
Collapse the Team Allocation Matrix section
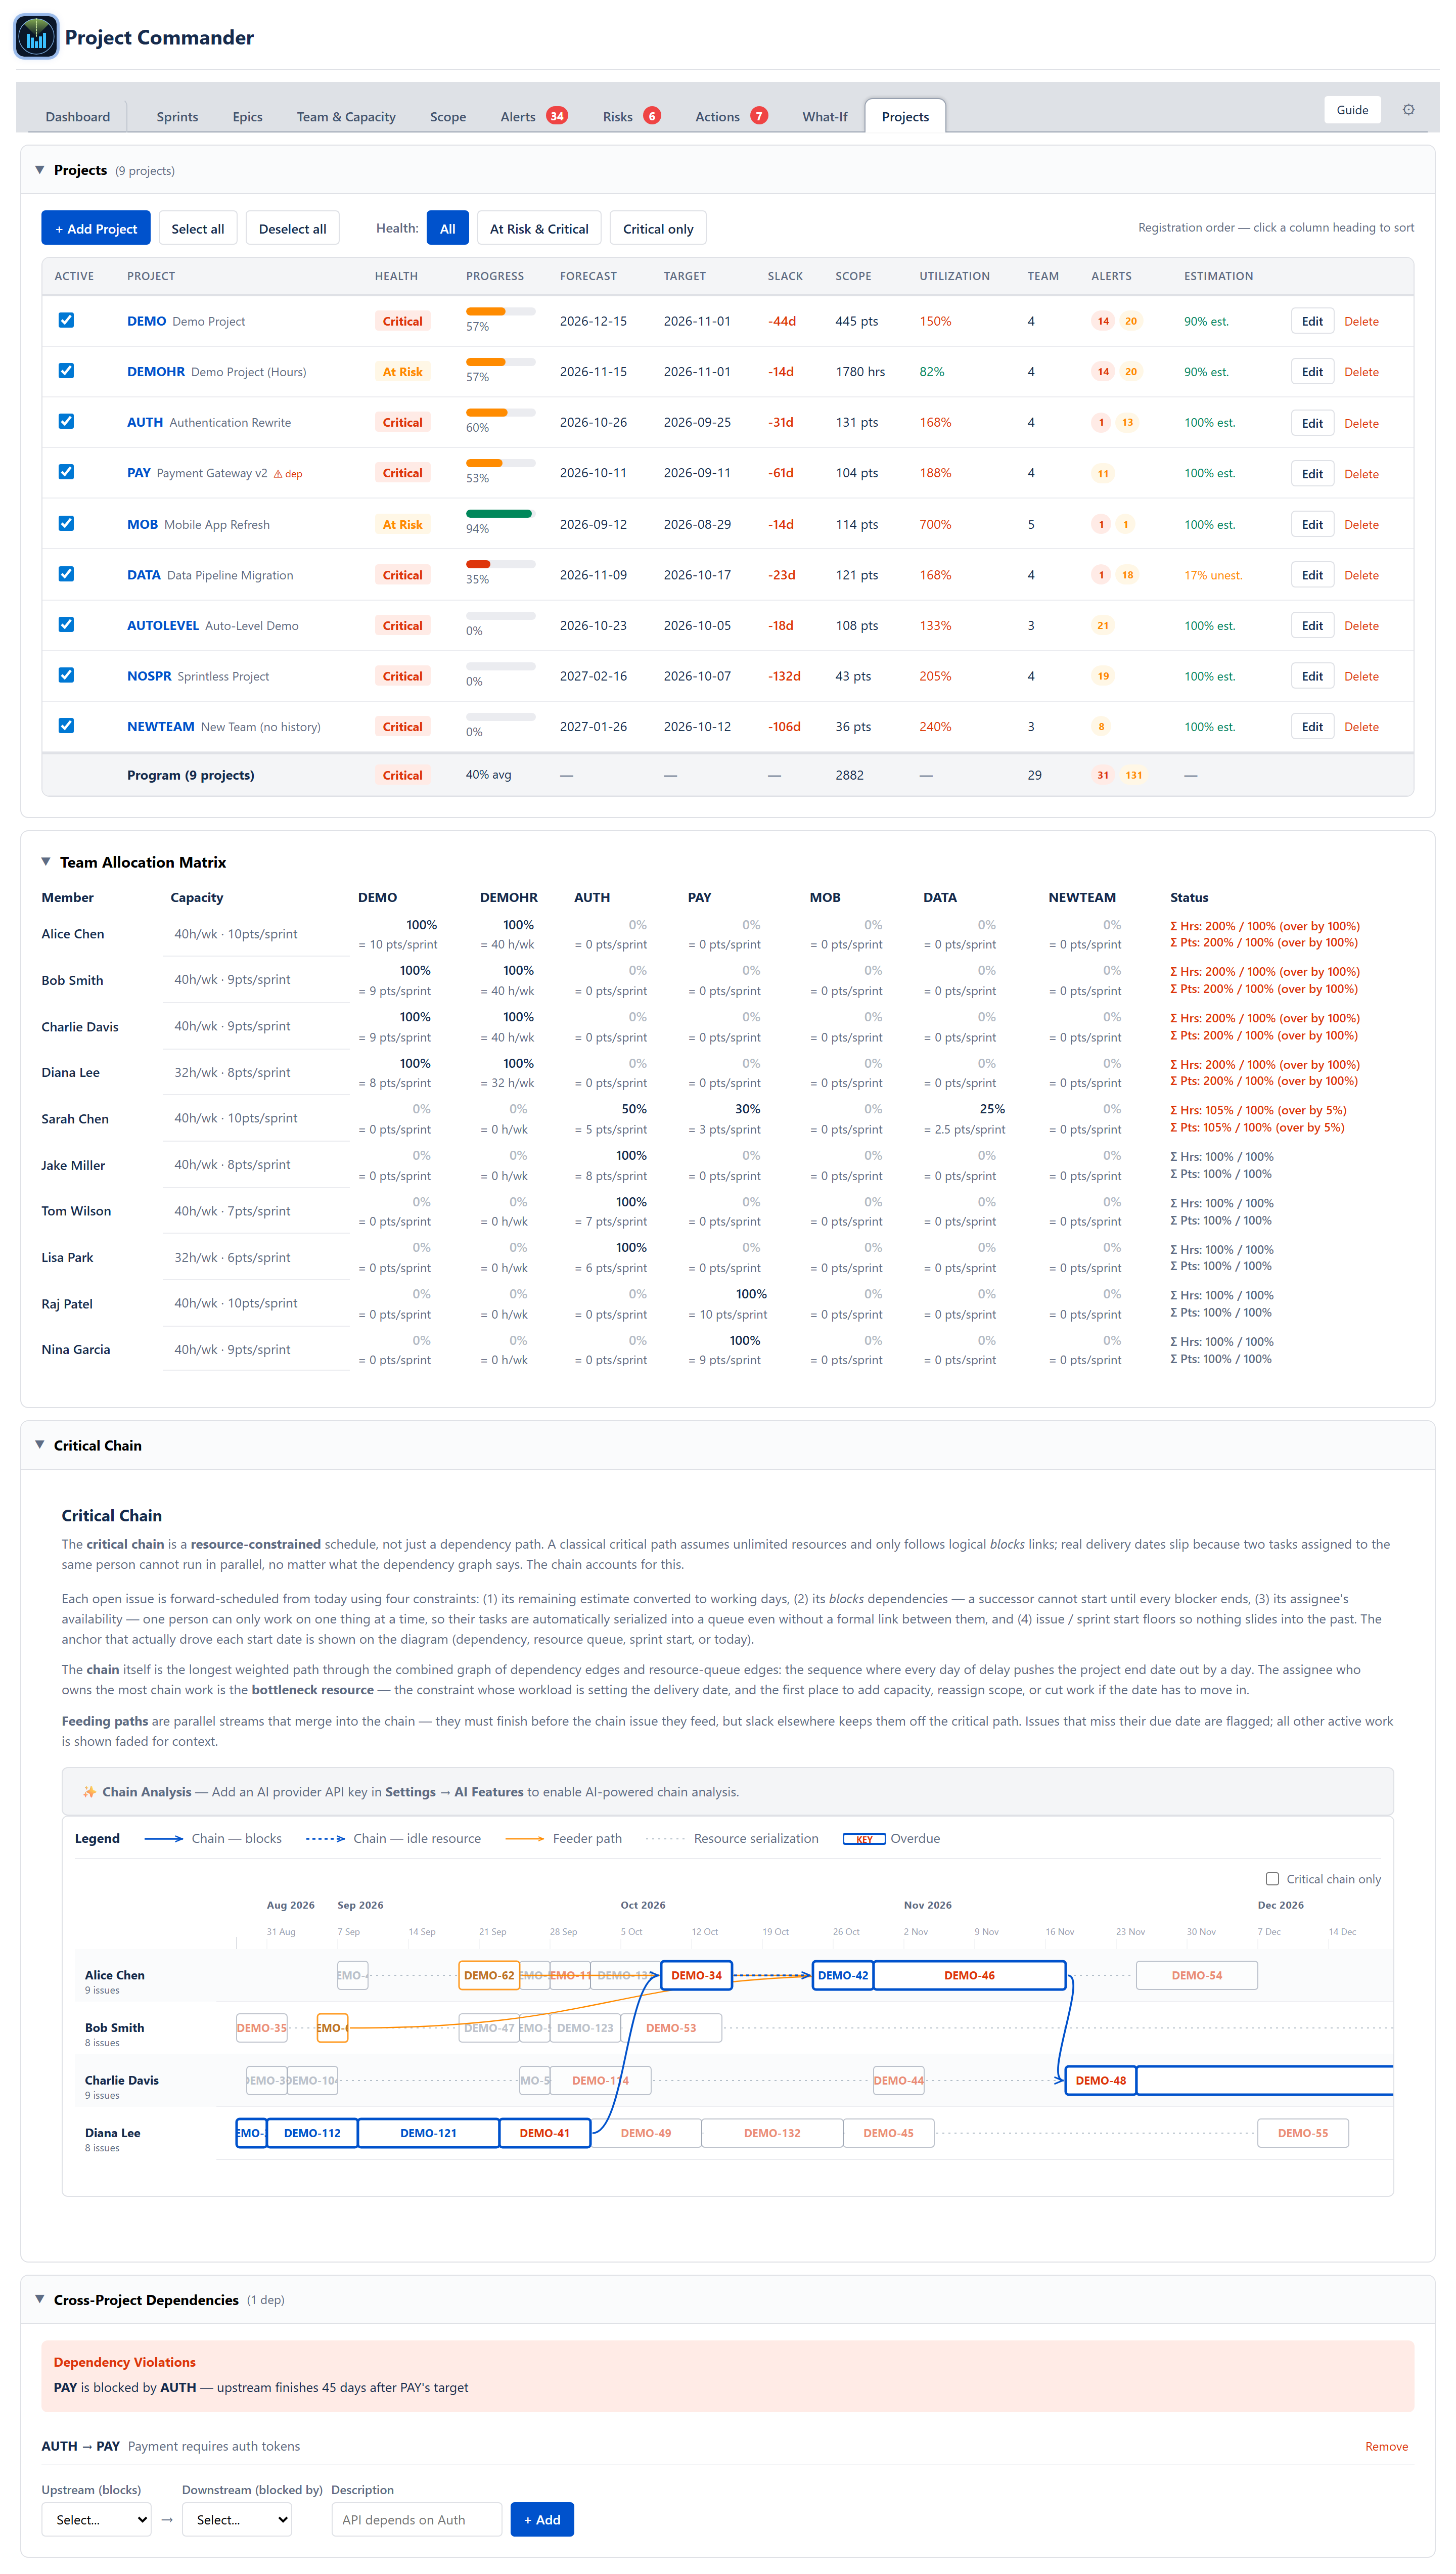click(46, 862)
